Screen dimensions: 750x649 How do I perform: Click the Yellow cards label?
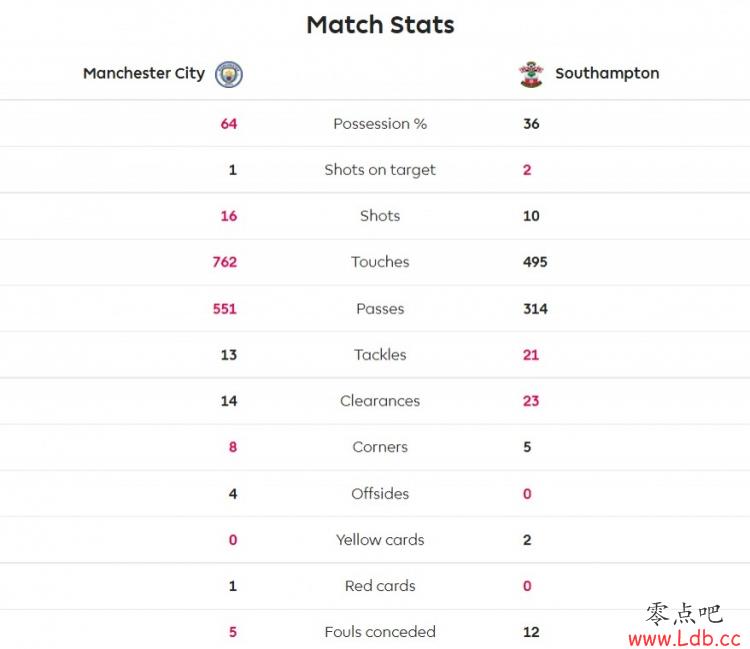coord(380,539)
